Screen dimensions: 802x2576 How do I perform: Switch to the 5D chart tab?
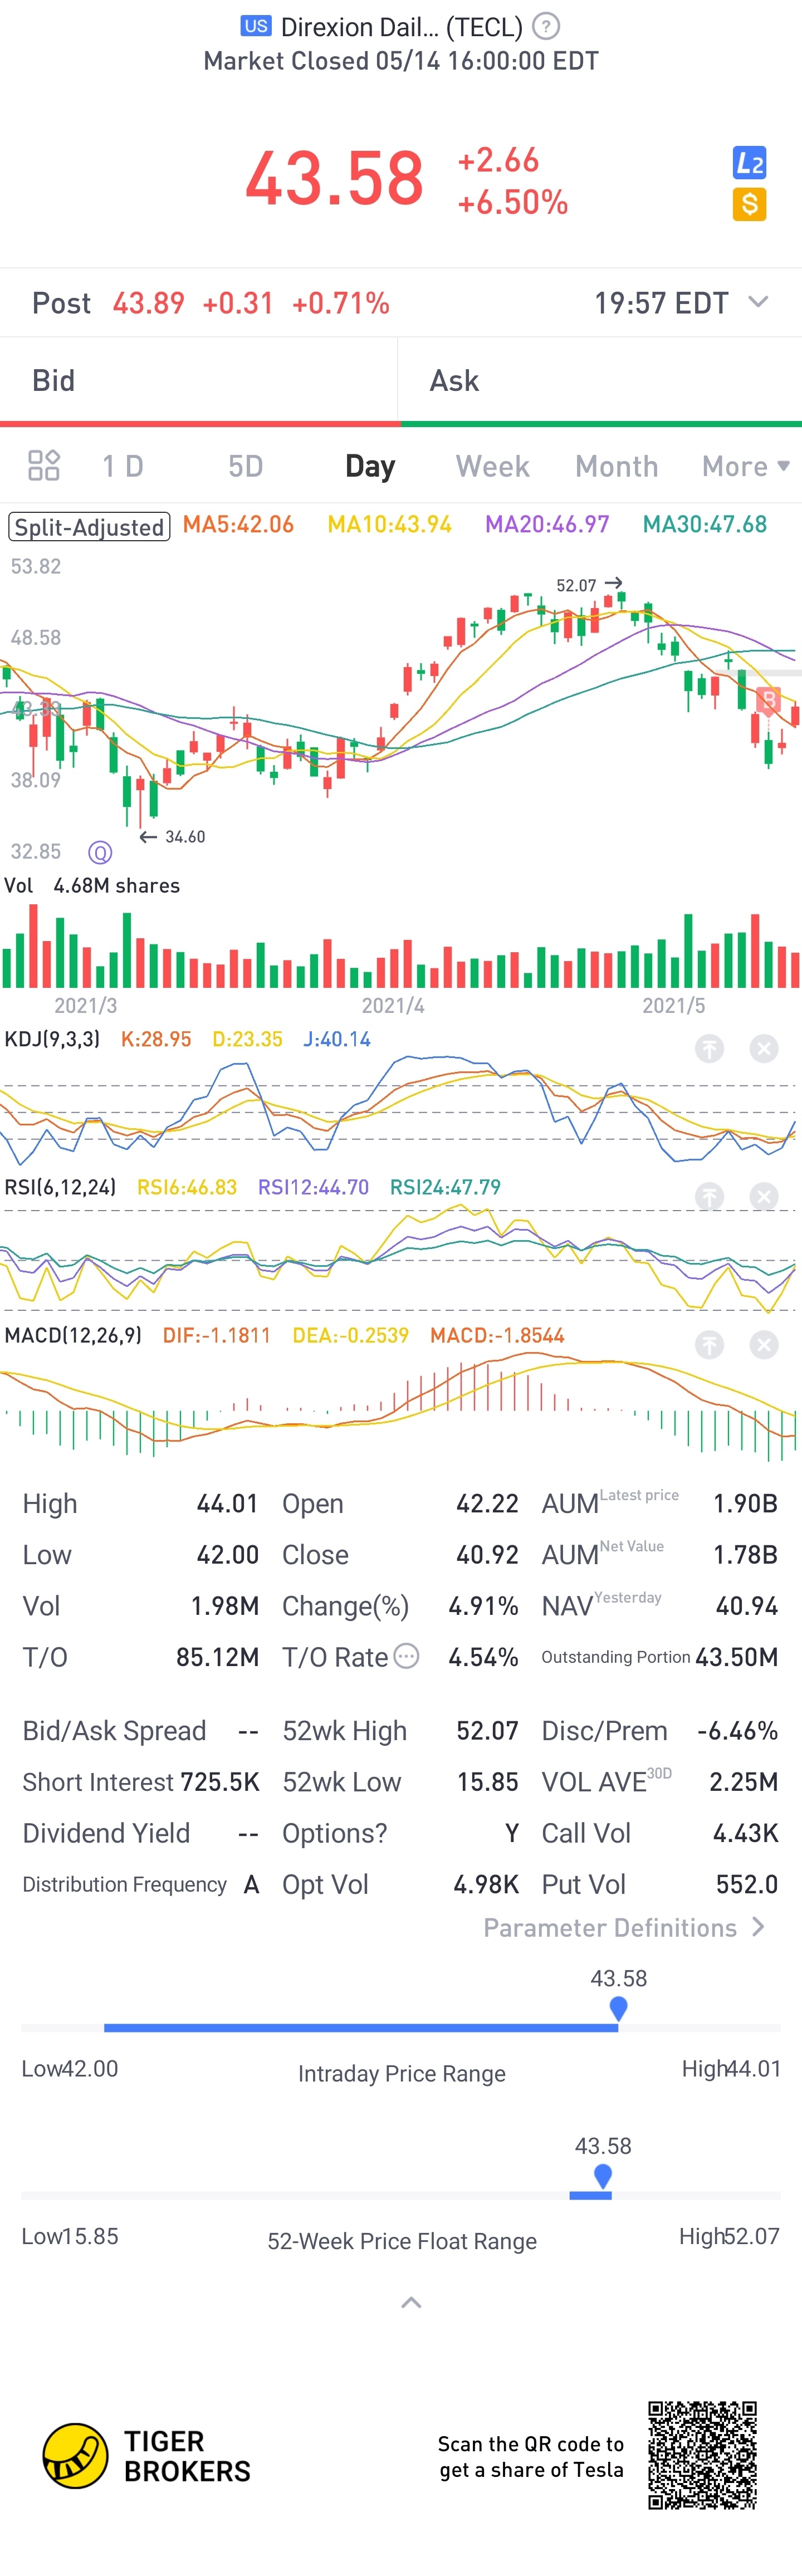(x=245, y=466)
